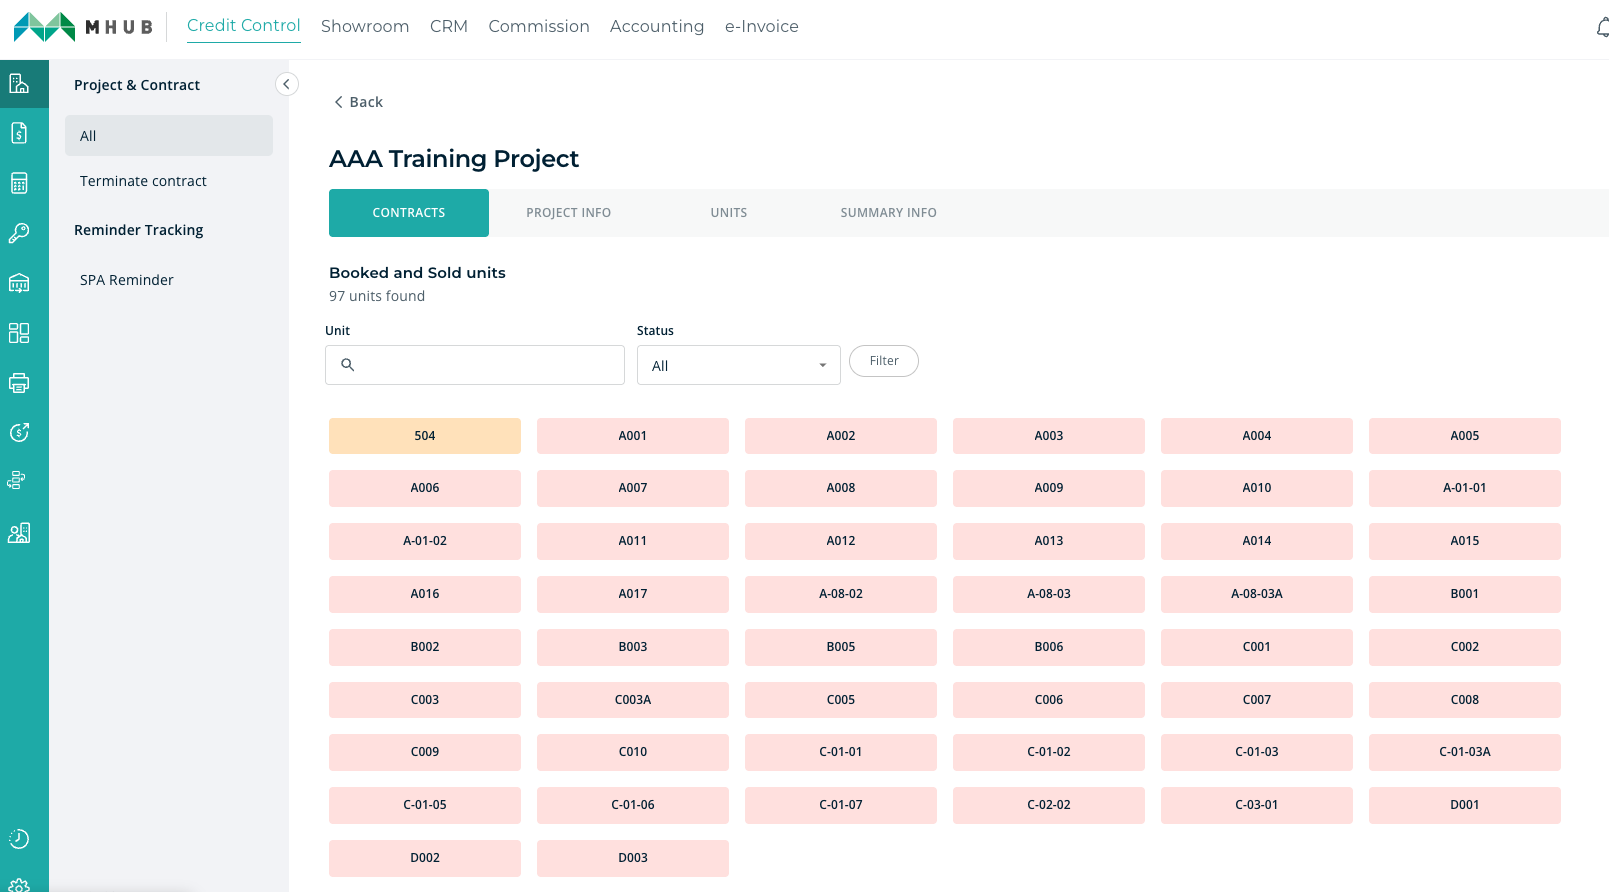Open the clock history icon in sidebar
The image size is (1609, 892).
tap(19, 839)
